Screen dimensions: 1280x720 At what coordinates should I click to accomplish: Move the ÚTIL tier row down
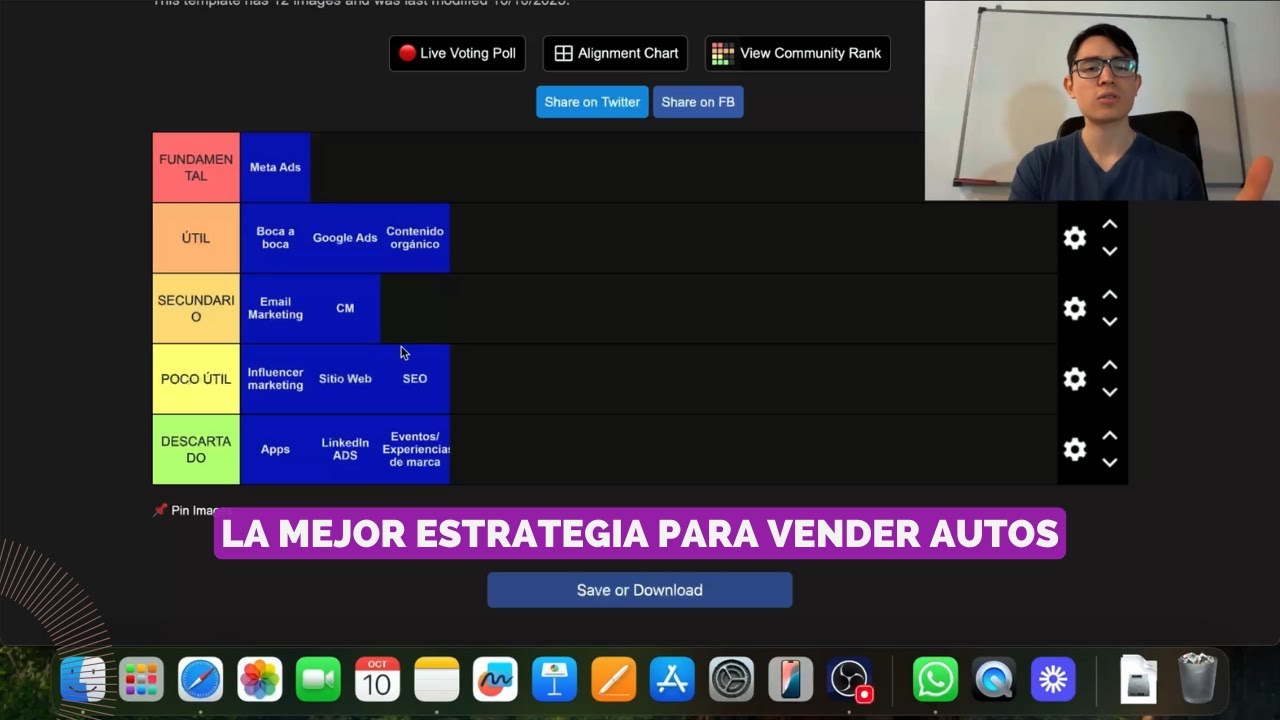click(1109, 251)
